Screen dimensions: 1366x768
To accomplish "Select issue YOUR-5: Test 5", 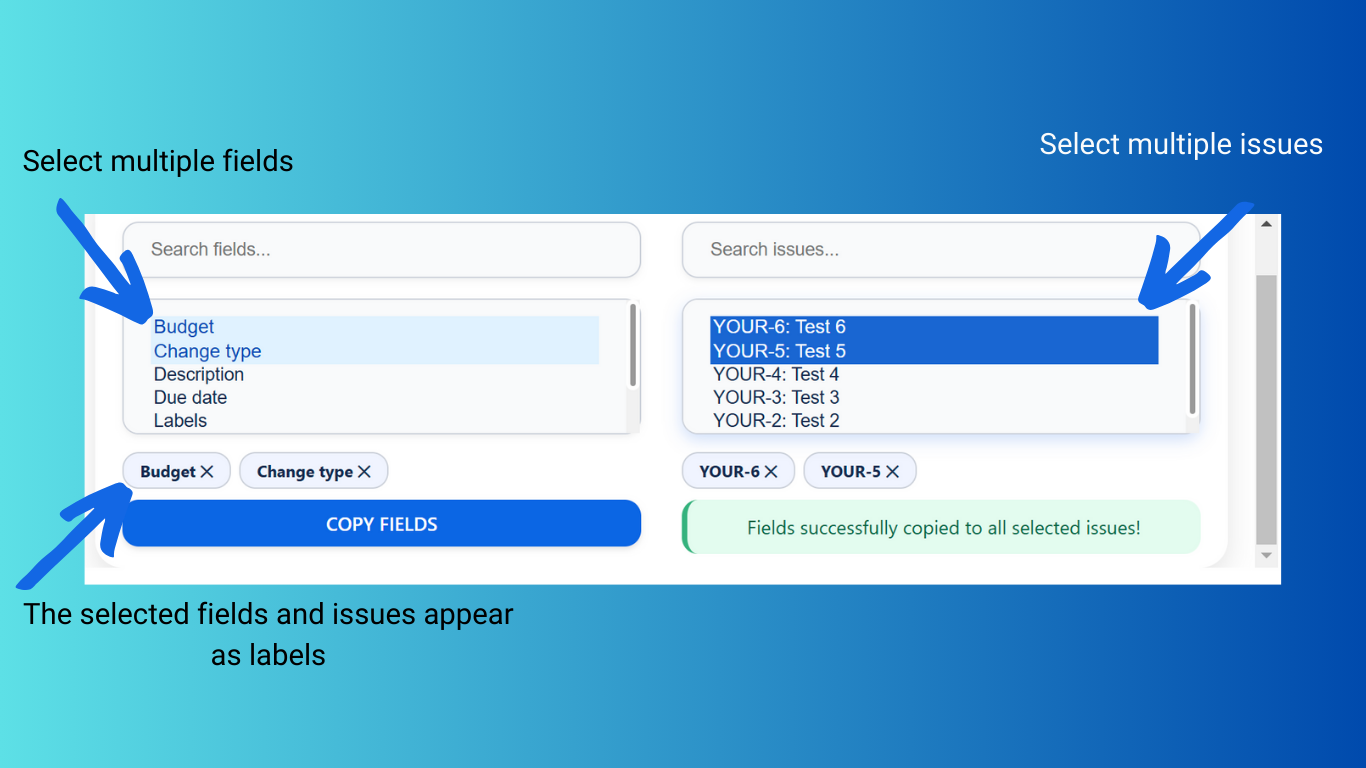I will point(934,351).
